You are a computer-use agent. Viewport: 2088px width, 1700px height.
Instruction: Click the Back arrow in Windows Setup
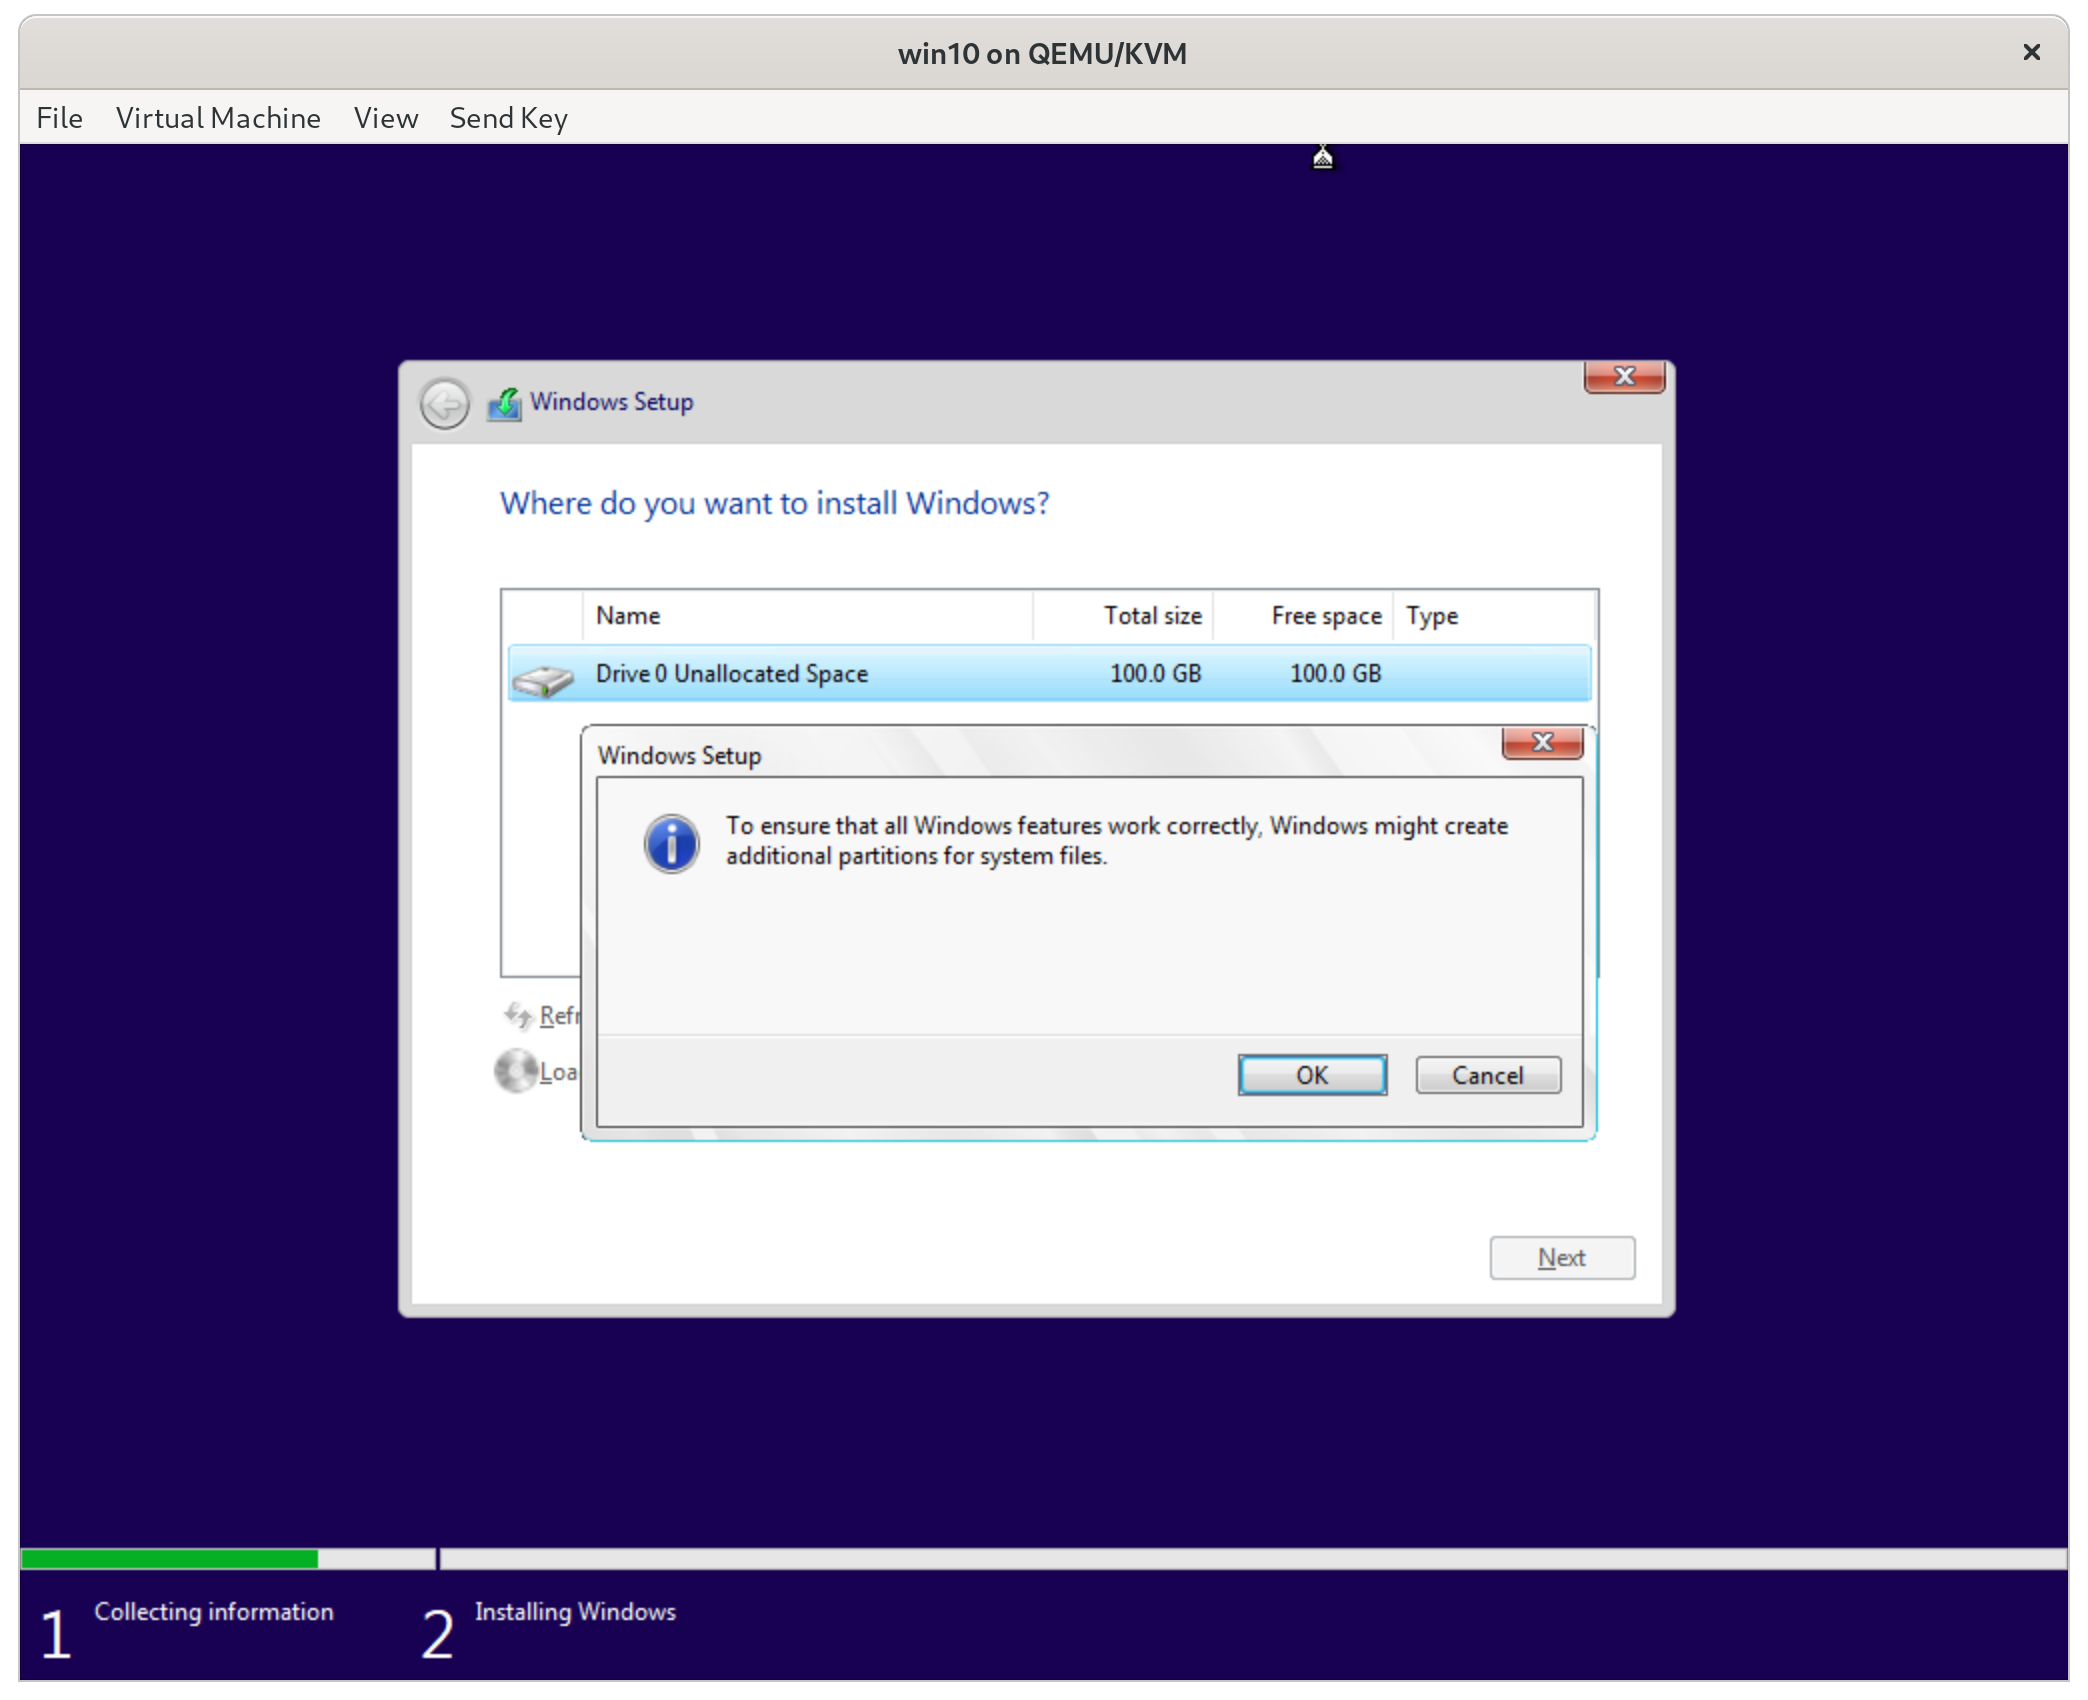[x=444, y=403]
